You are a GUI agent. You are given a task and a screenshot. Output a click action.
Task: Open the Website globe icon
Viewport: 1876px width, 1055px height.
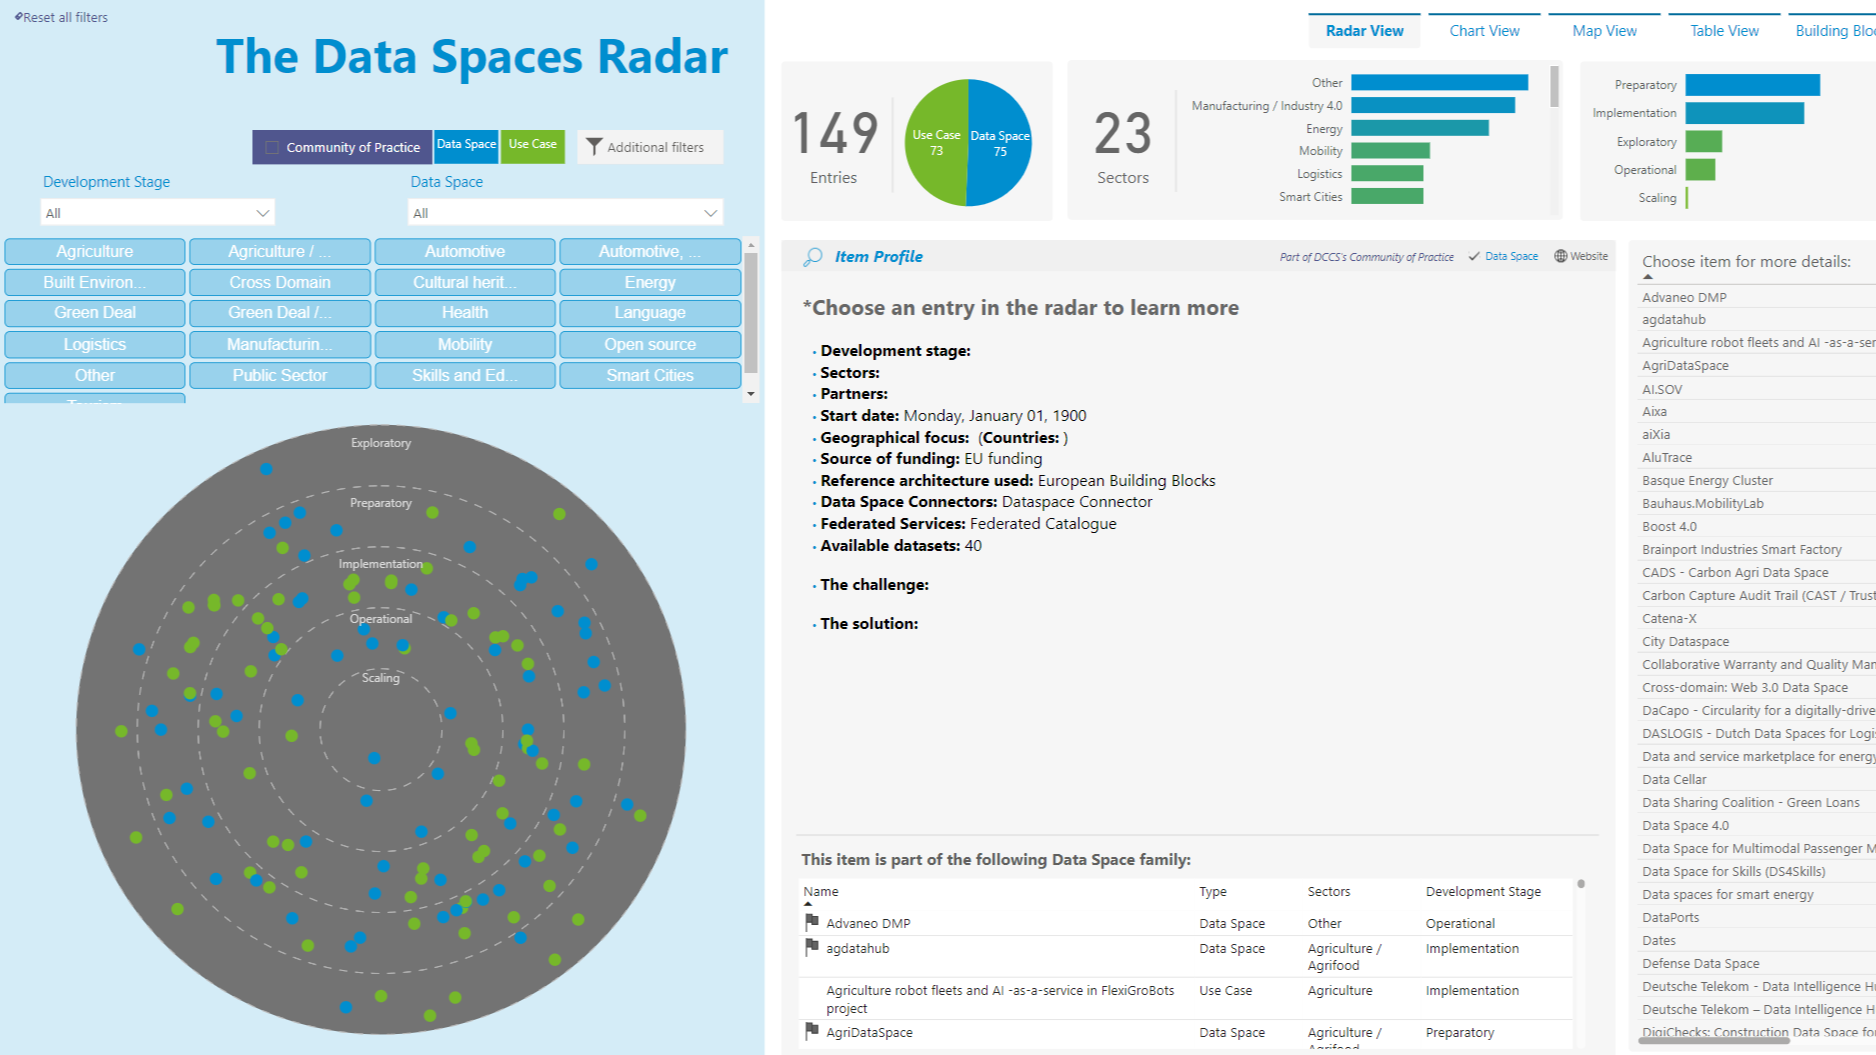1560,256
